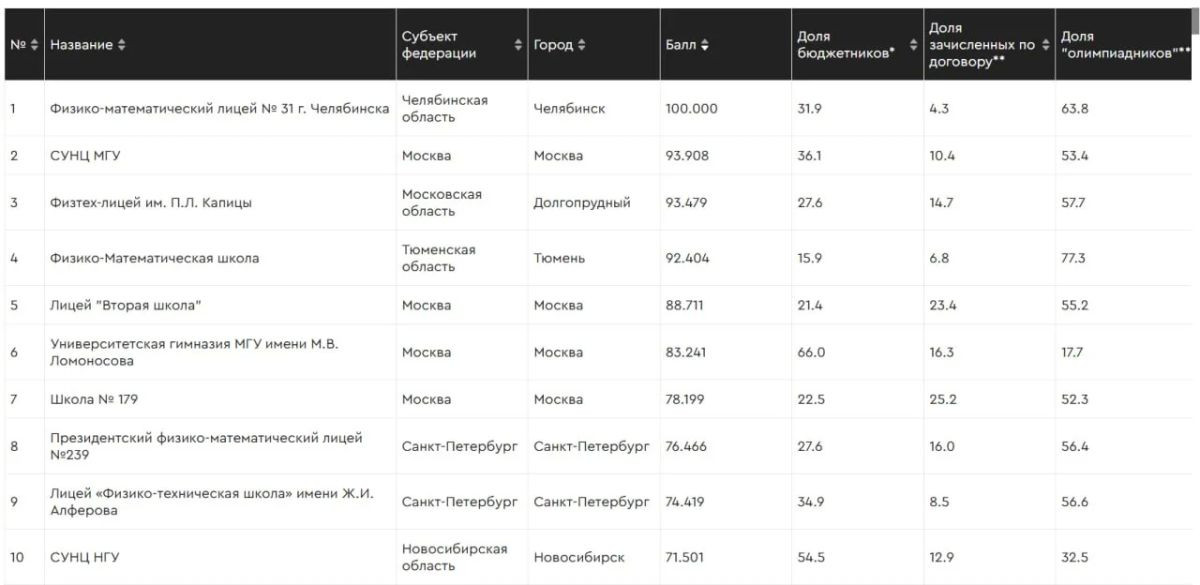Click sort icon beside Город header

click(582, 45)
